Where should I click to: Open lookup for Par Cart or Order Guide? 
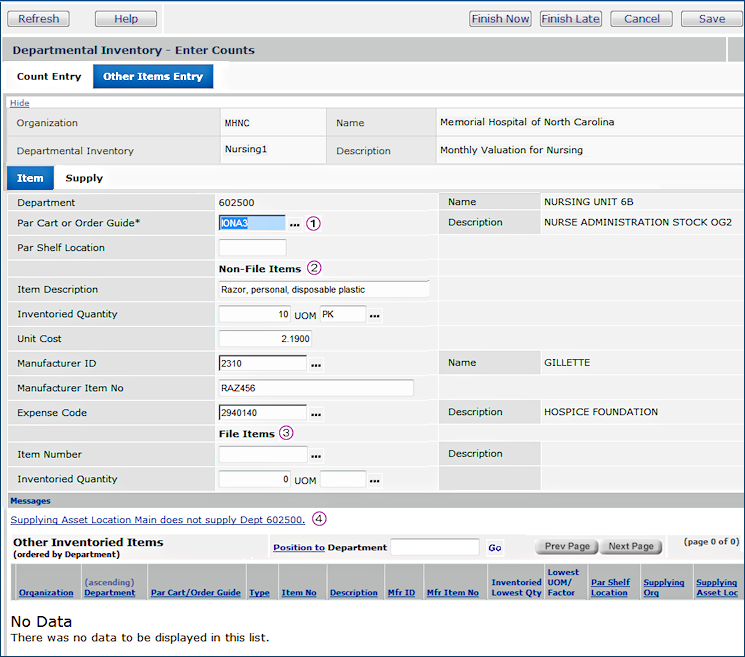click(295, 223)
